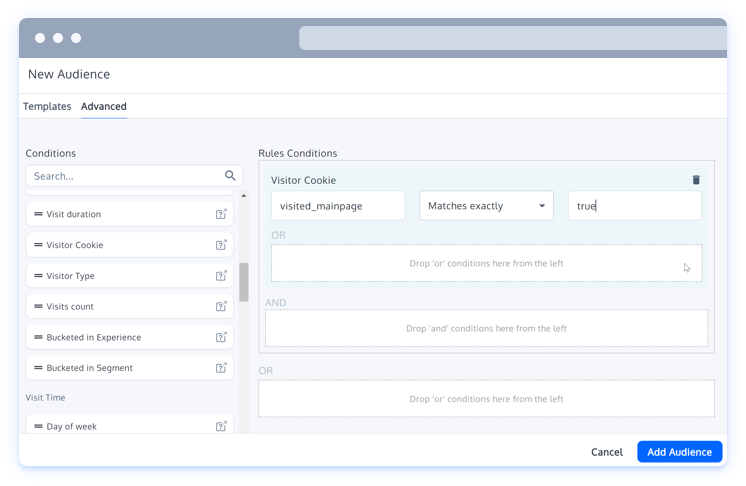Grab the drag handle on Visitor Type
This screenshot has height=486, width=746.
[39, 276]
